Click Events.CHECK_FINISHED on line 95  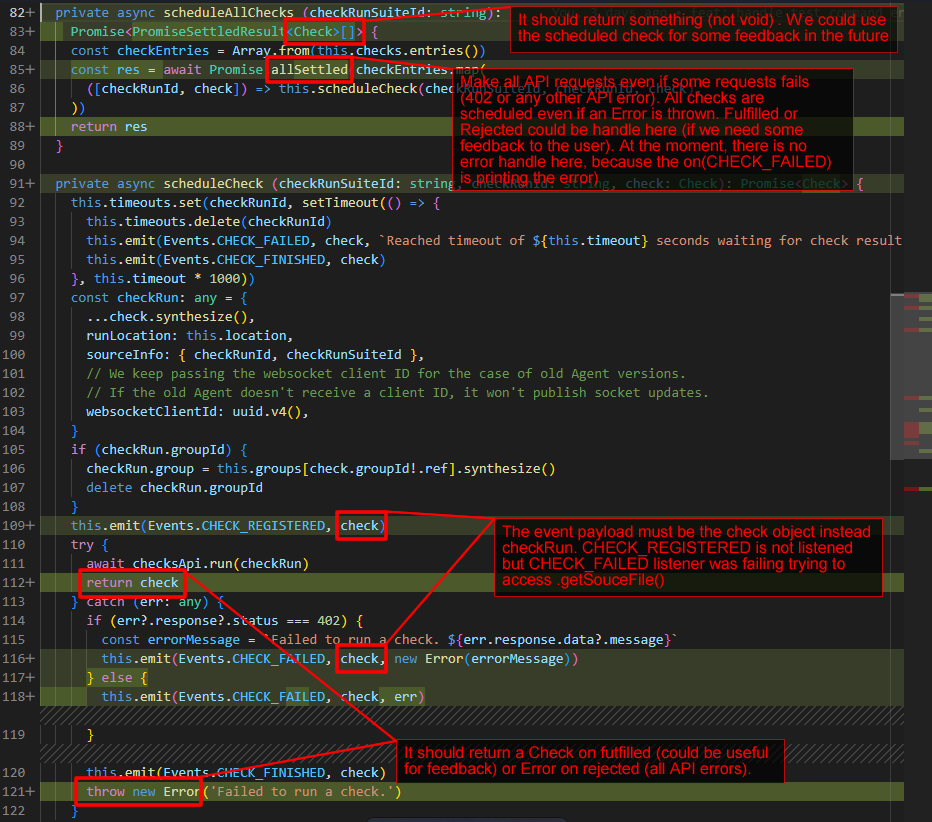[x=244, y=260]
